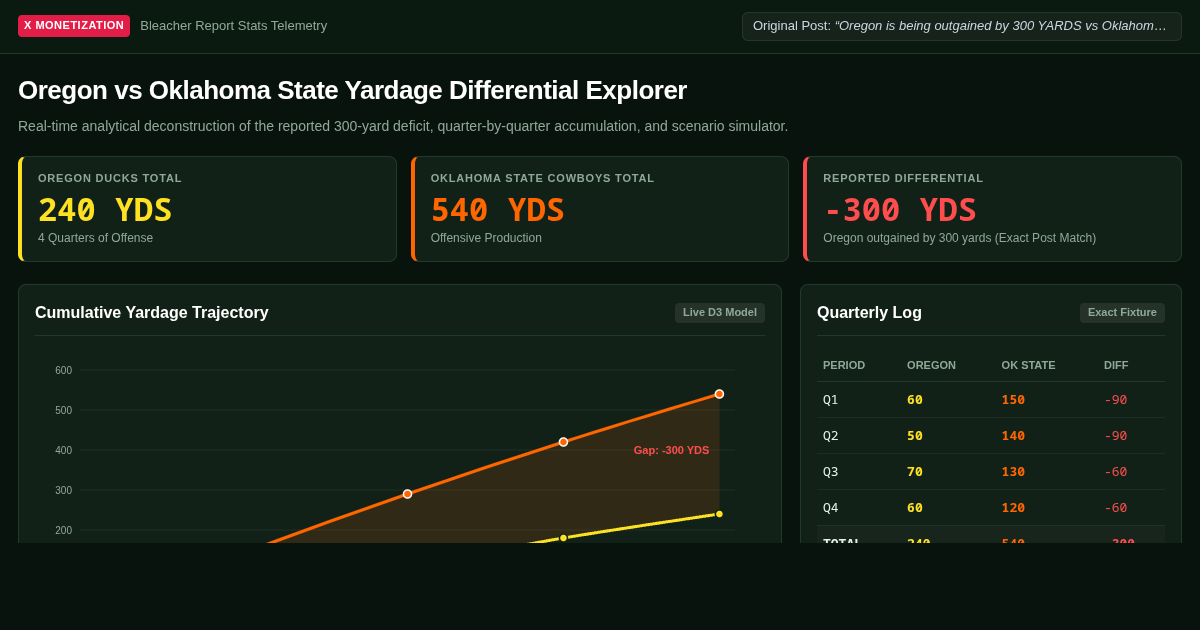Screen dimensions: 1200x630
Task: Click the Bleacher Report Stats Telemetry label
Action: click(233, 26)
